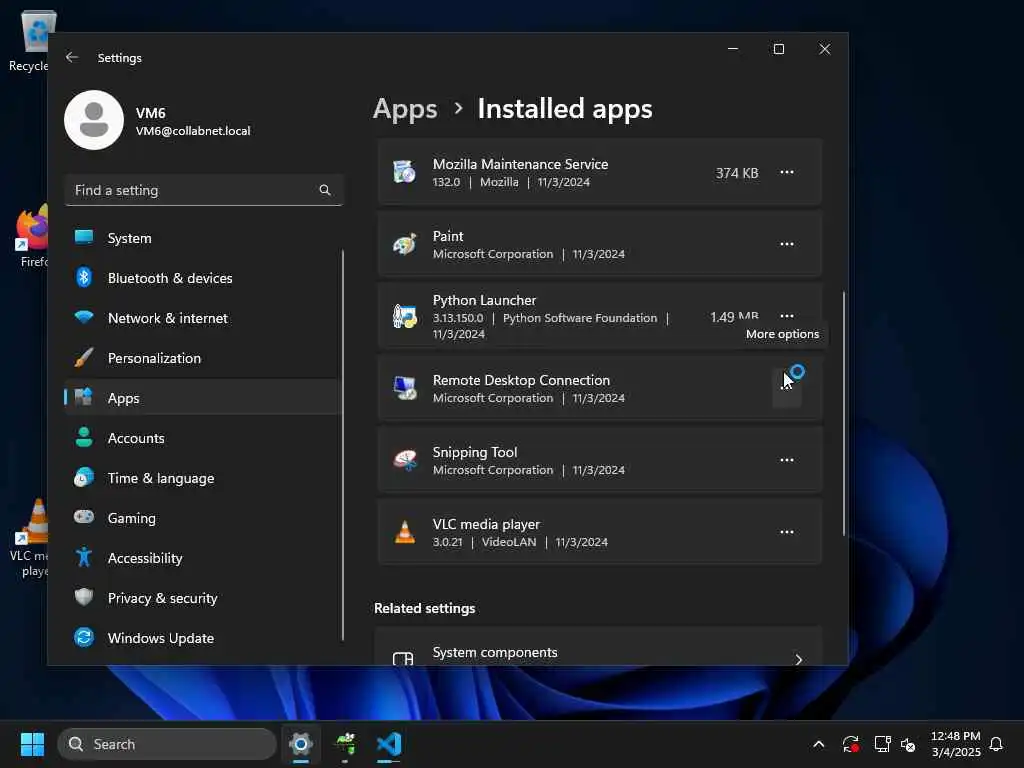
Task: Click the Remote Desktop Connection app icon
Action: pyautogui.click(x=405, y=388)
